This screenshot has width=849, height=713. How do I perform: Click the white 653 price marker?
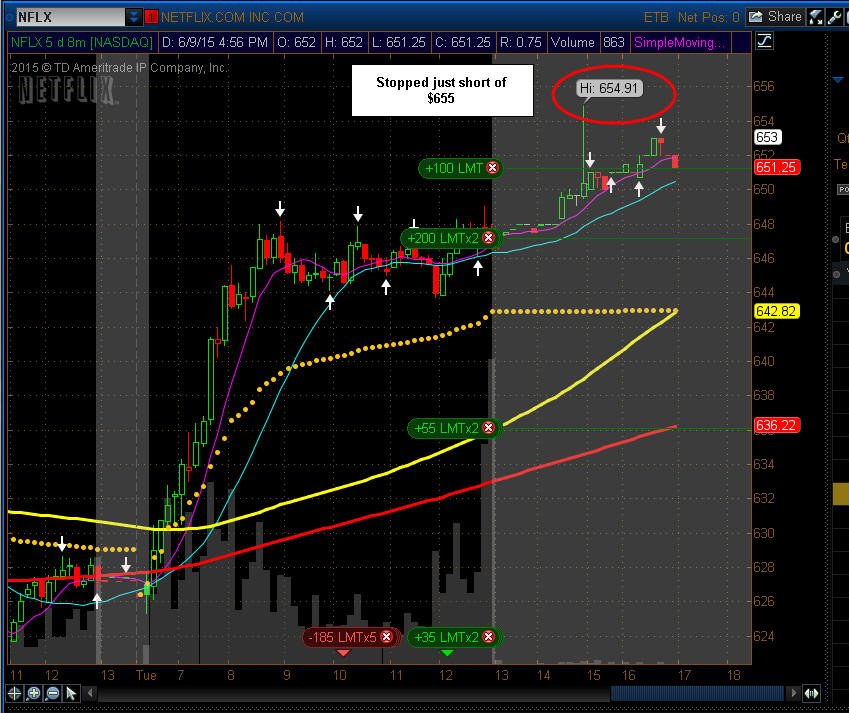point(767,137)
